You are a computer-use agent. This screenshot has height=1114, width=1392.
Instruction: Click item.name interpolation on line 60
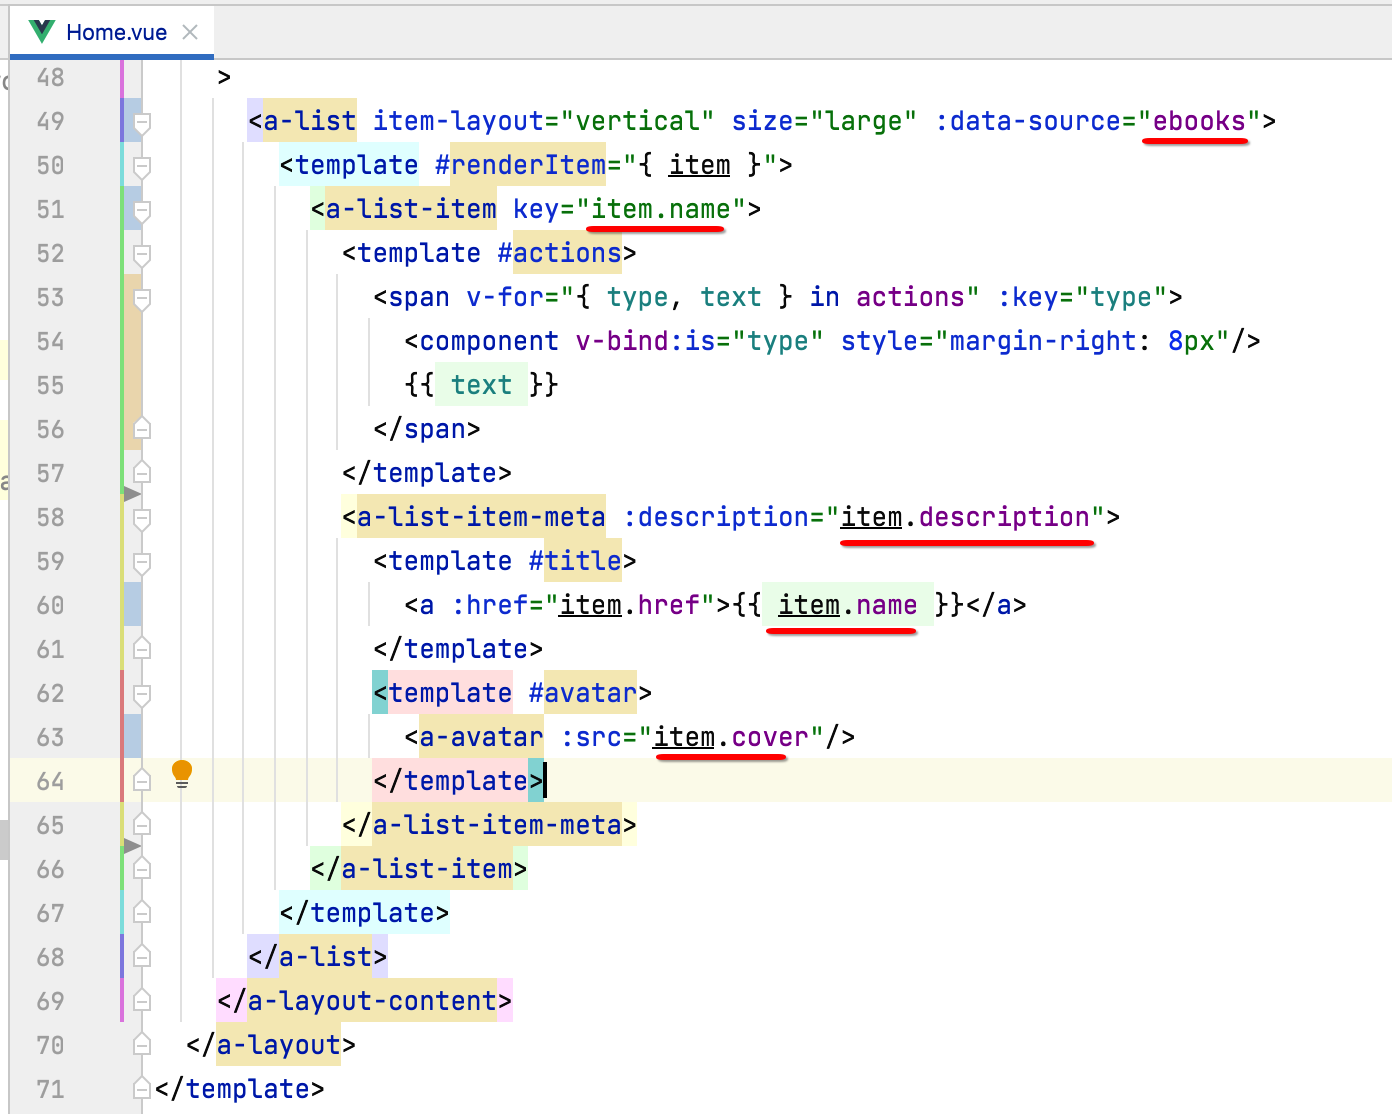coord(847,606)
